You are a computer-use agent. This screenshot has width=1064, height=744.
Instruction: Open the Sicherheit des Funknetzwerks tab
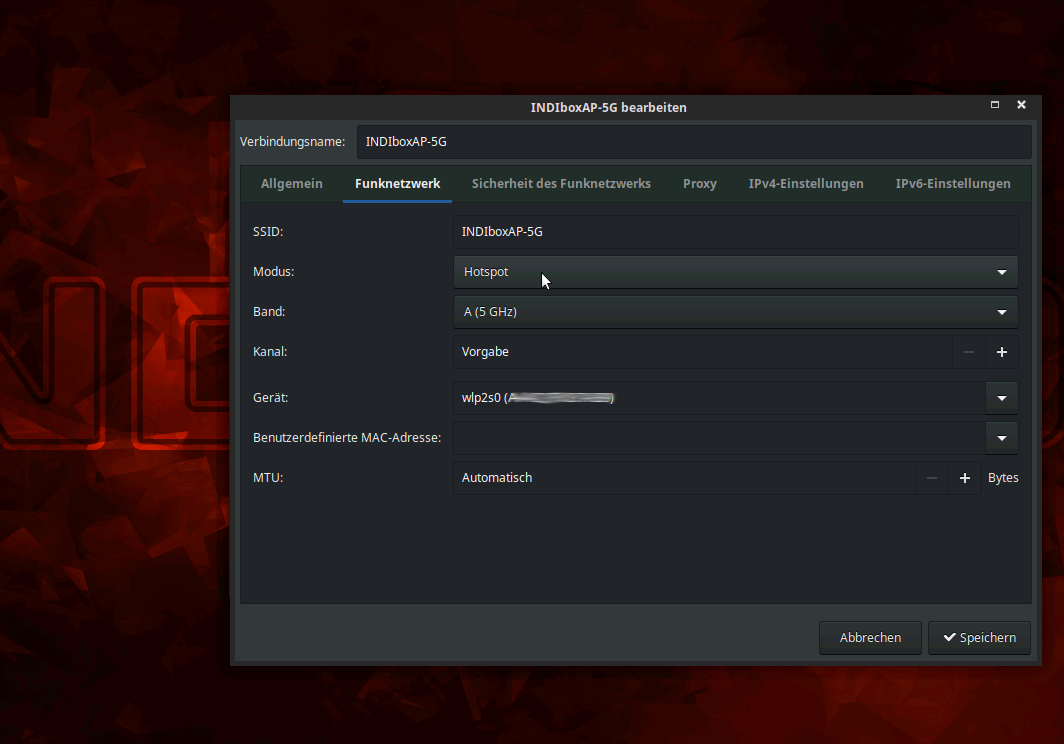561,184
